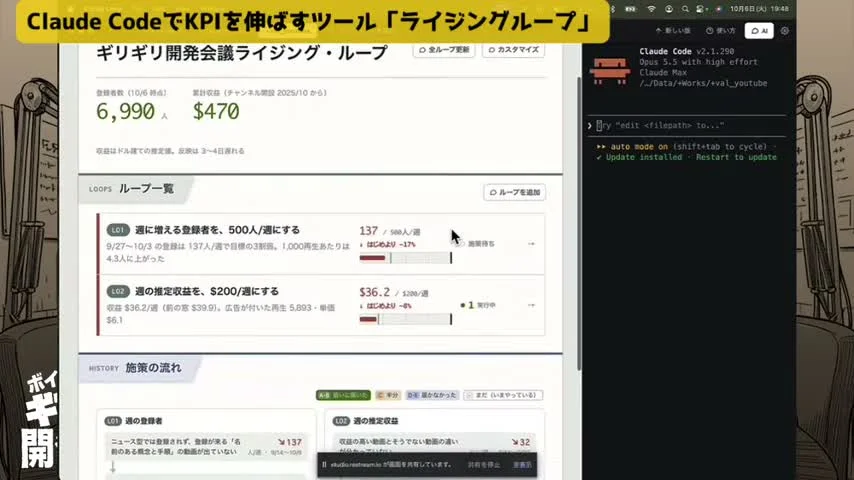The width and height of the screenshot is (854, 480).
Task: Open the battery menu bar icon
Action: pos(631,9)
